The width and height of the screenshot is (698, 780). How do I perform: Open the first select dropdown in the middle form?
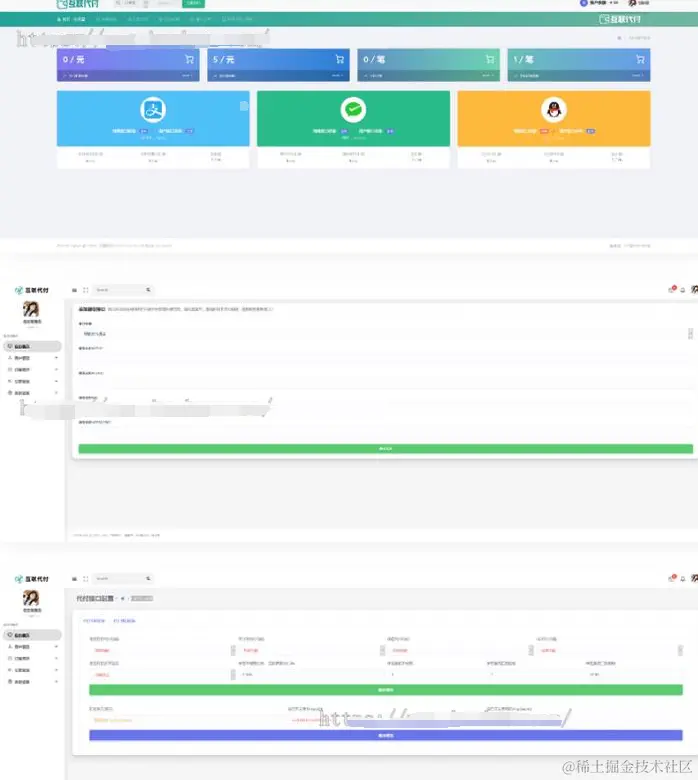pos(386,334)
